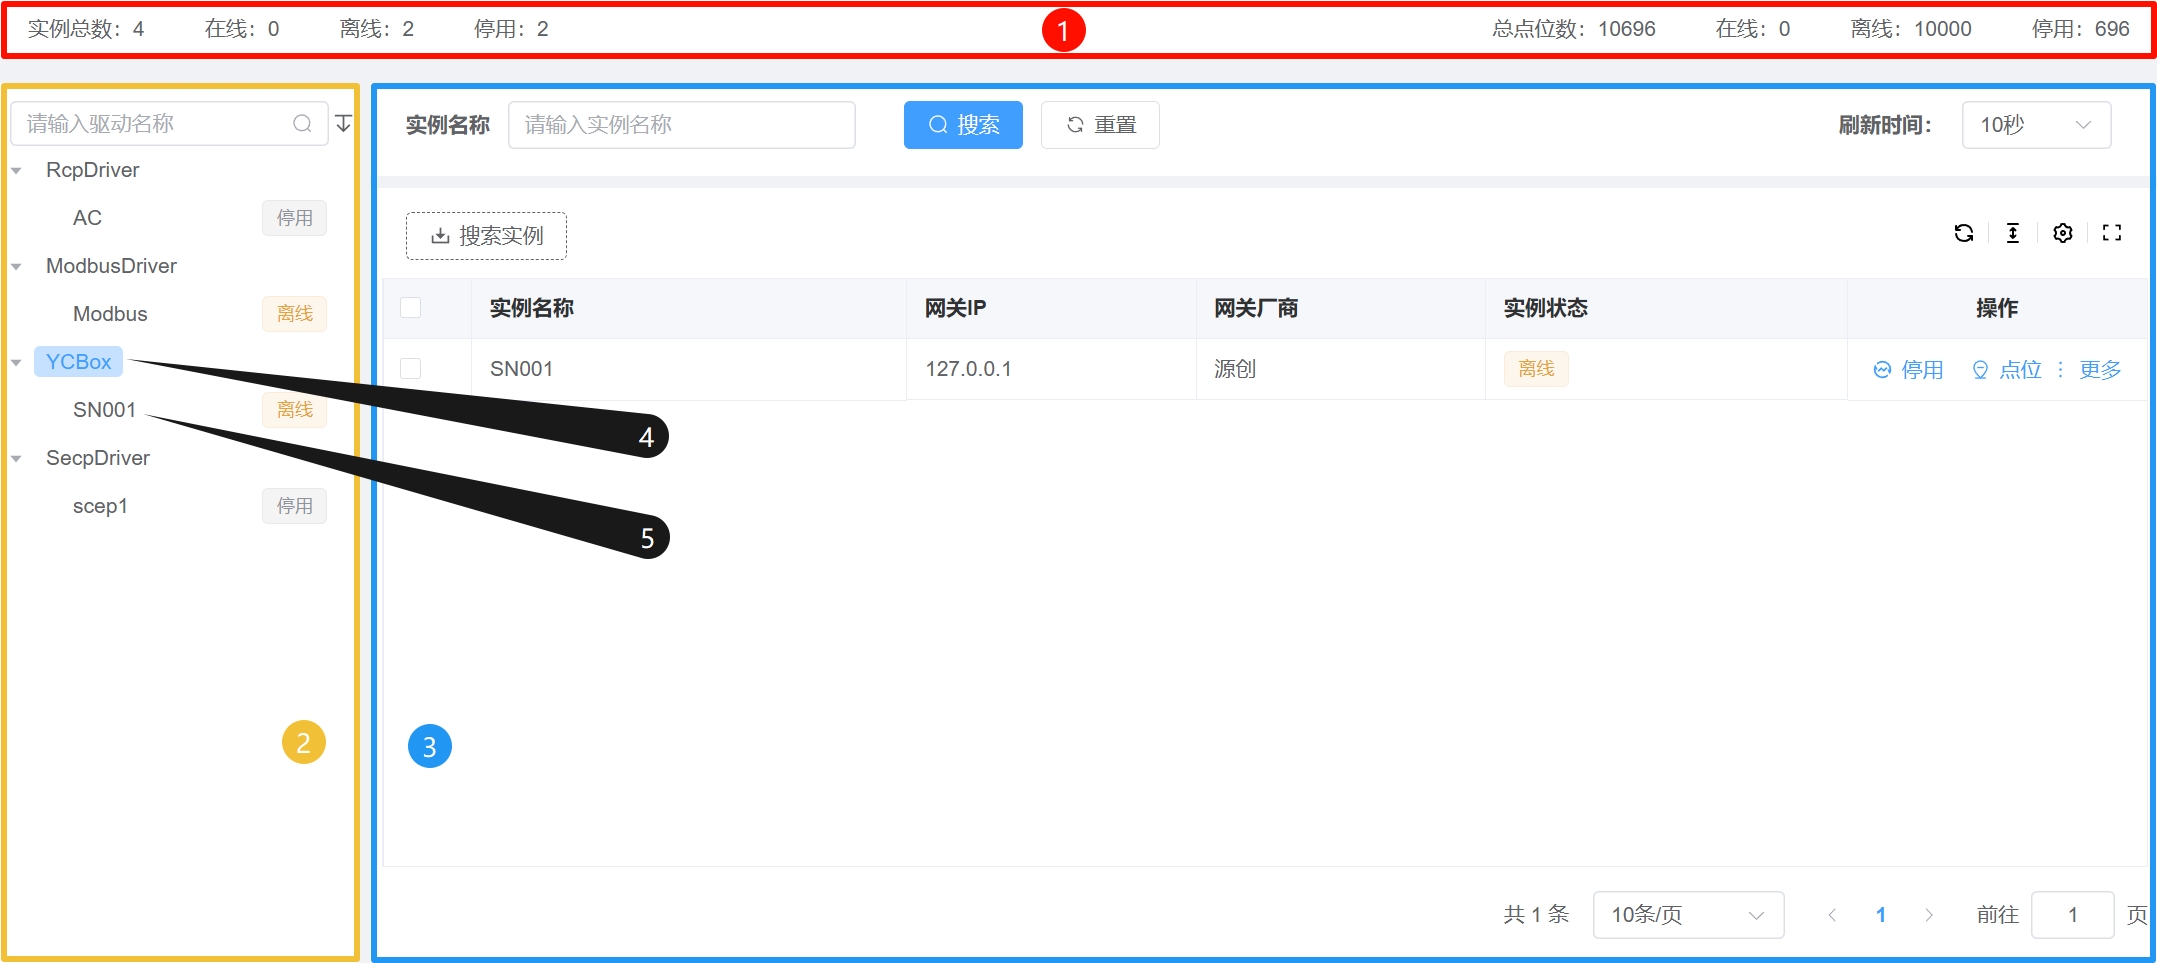Click the 离线 status tag in table row

point(1536,369)
